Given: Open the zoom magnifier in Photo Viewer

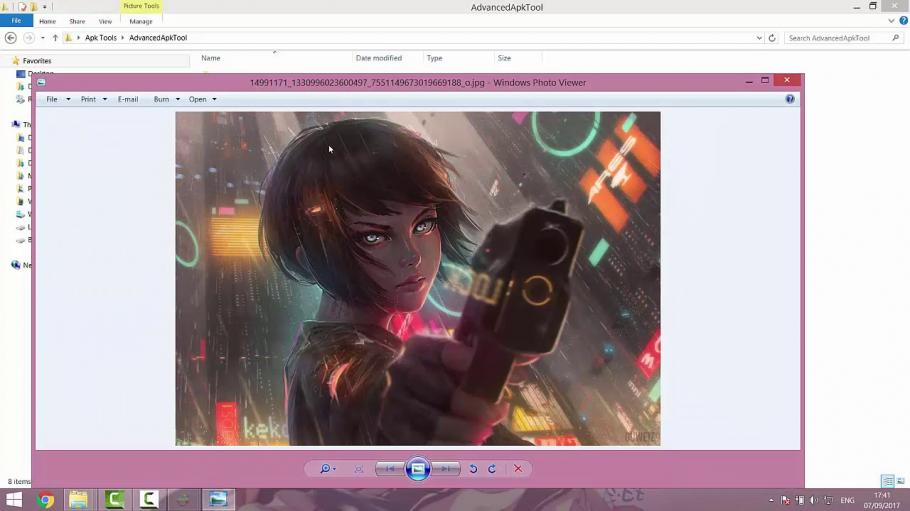Looking at the screenshot, I should tap(326, 469).
